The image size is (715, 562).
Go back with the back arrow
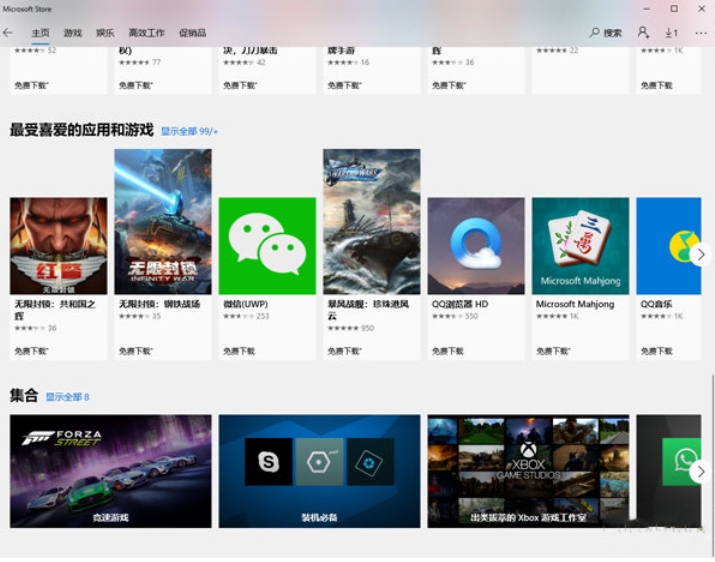click(x=8, y=32)
